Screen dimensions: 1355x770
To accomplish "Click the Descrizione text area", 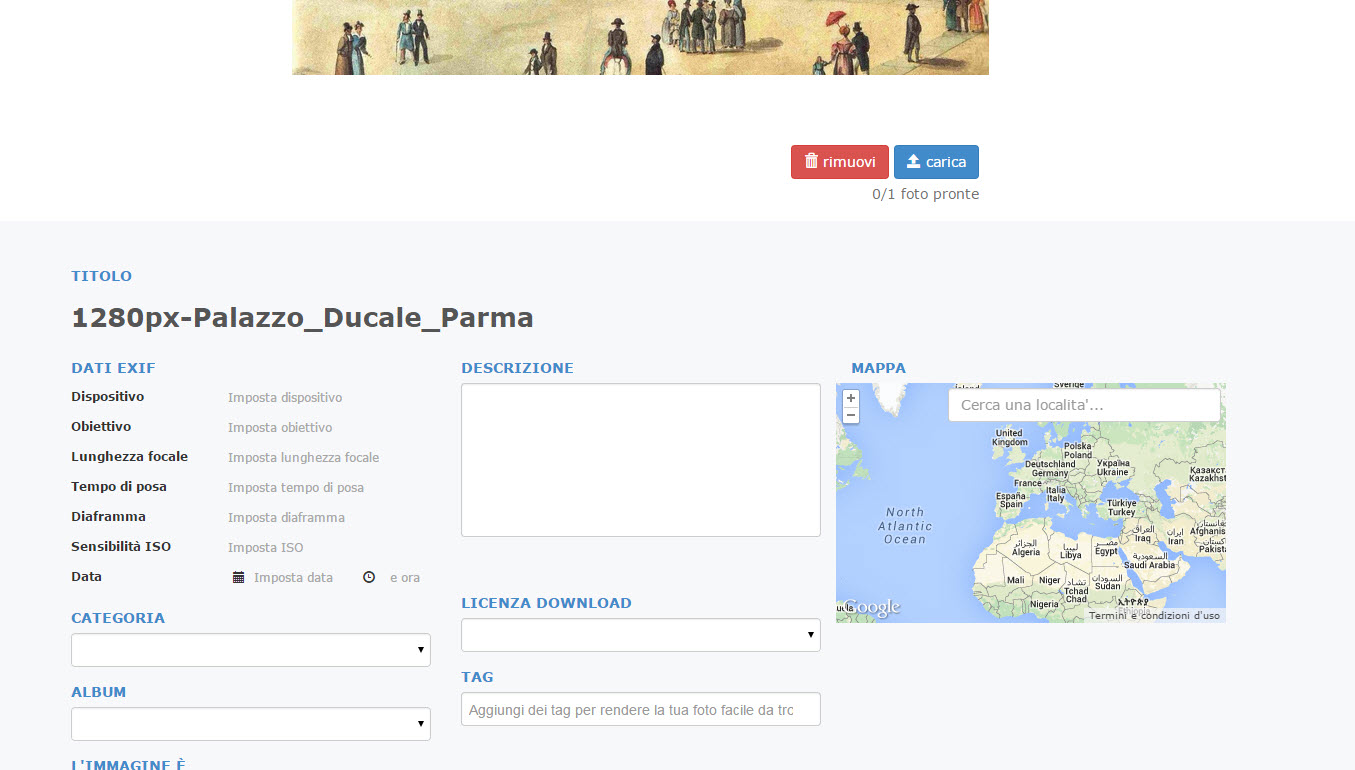I will pyautogui.click(x=641, y=460).
